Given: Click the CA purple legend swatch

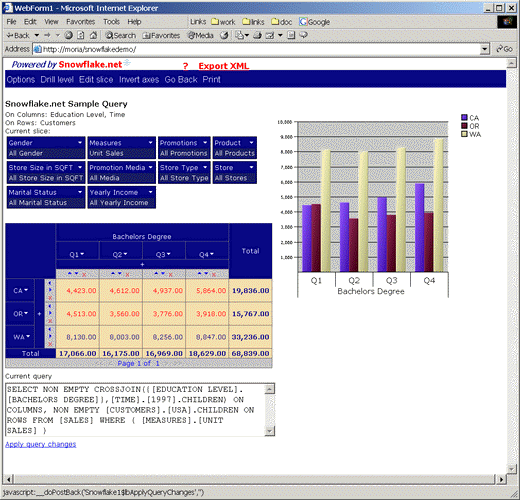Looking at the screenshot, I should click(x=464, y=117).
